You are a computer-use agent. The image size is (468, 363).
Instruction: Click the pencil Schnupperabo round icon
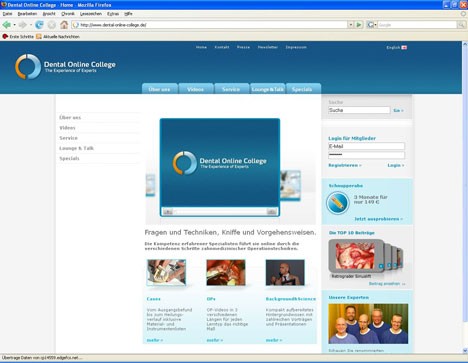338,203
